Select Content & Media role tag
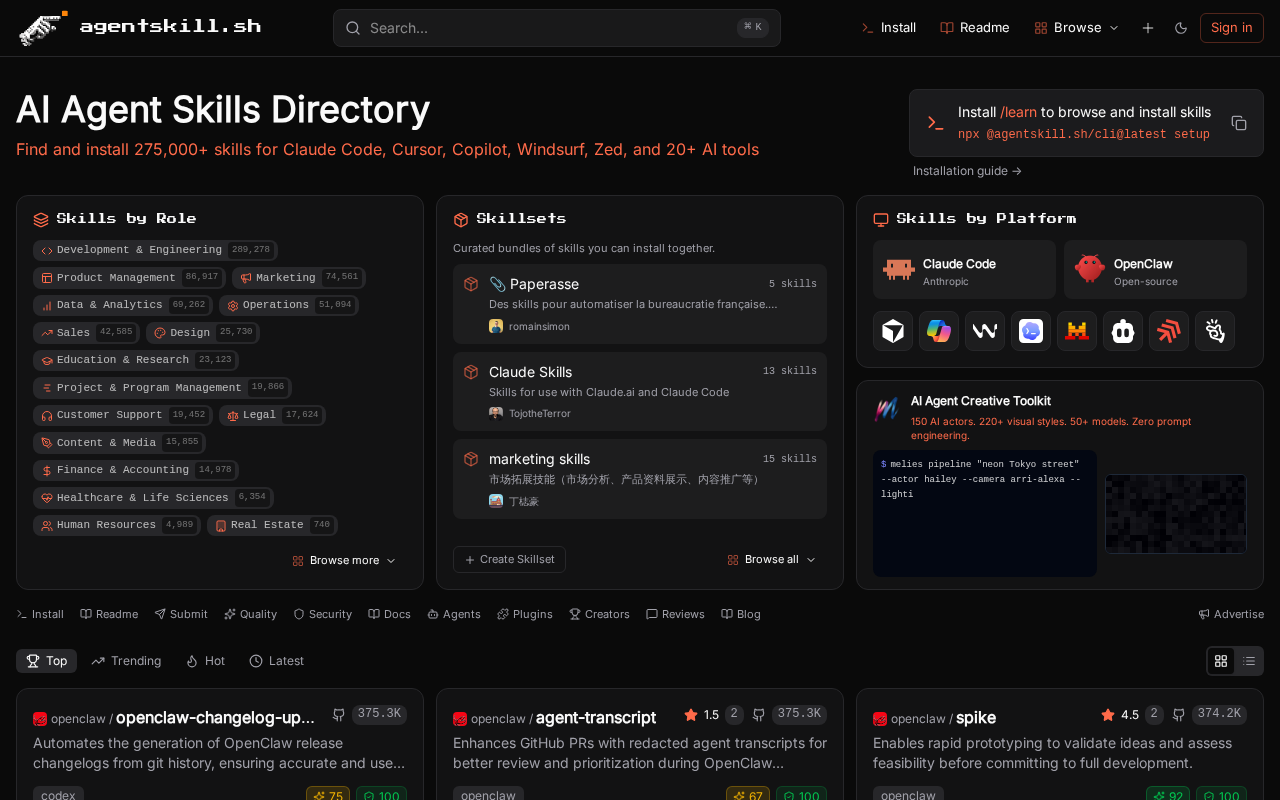This screenshot has width=1280, height=800. (119, 442)
